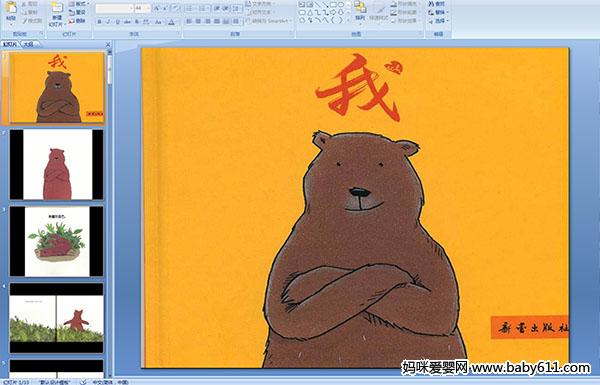
Task: Click the Increase Font Size icon
Action: point(157,8)
